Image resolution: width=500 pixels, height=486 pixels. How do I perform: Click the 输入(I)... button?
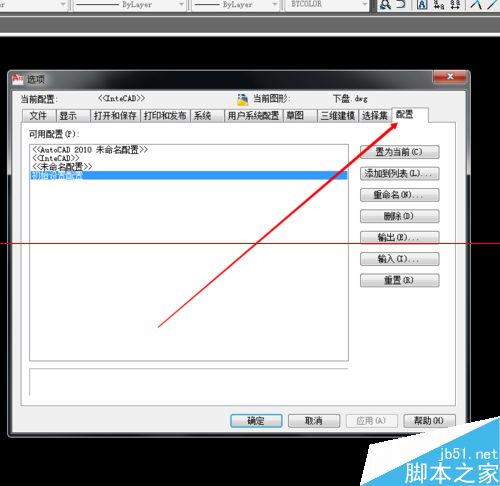pyautogui.click(x=400, y=259)
